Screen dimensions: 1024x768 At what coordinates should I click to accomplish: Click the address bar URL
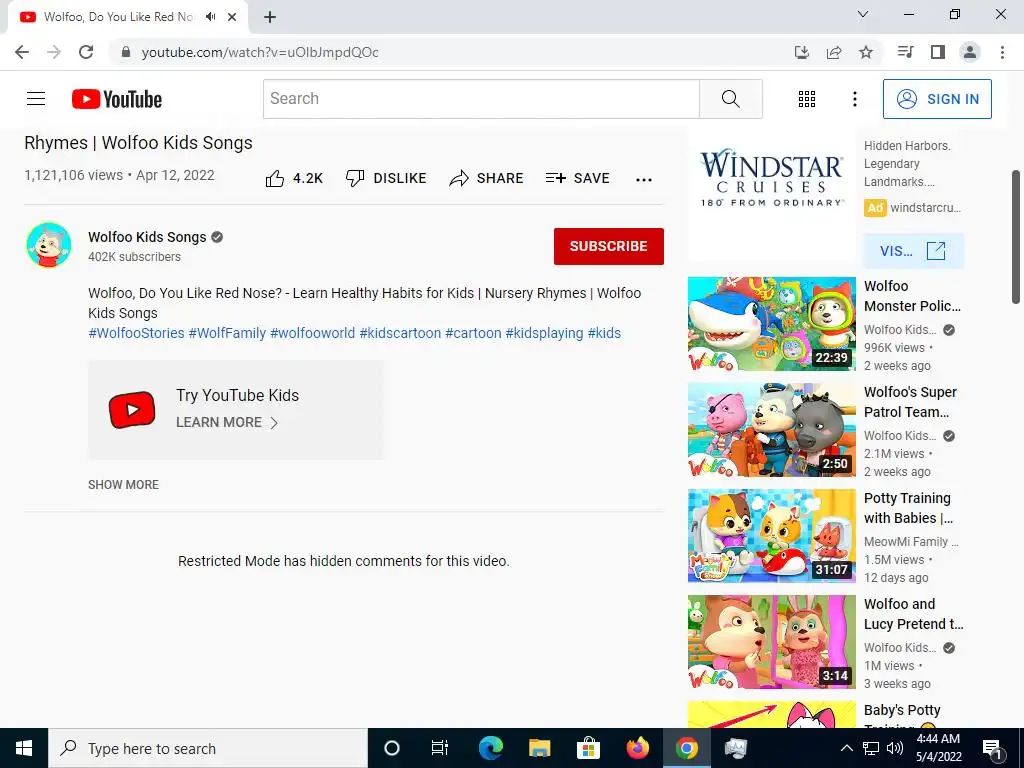pyautogui.click(x=260, y=52)
